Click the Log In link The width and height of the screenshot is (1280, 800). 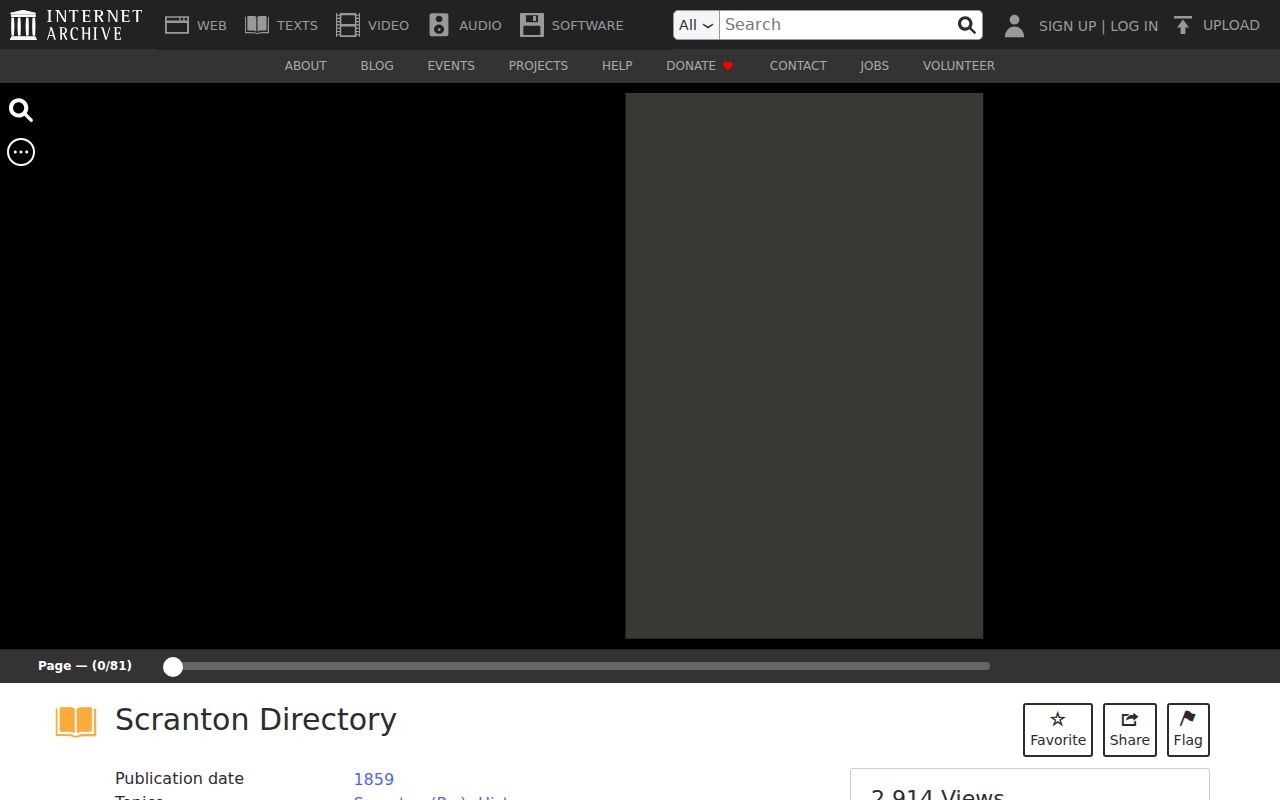pyautogui.click(x=1134, y=26)
